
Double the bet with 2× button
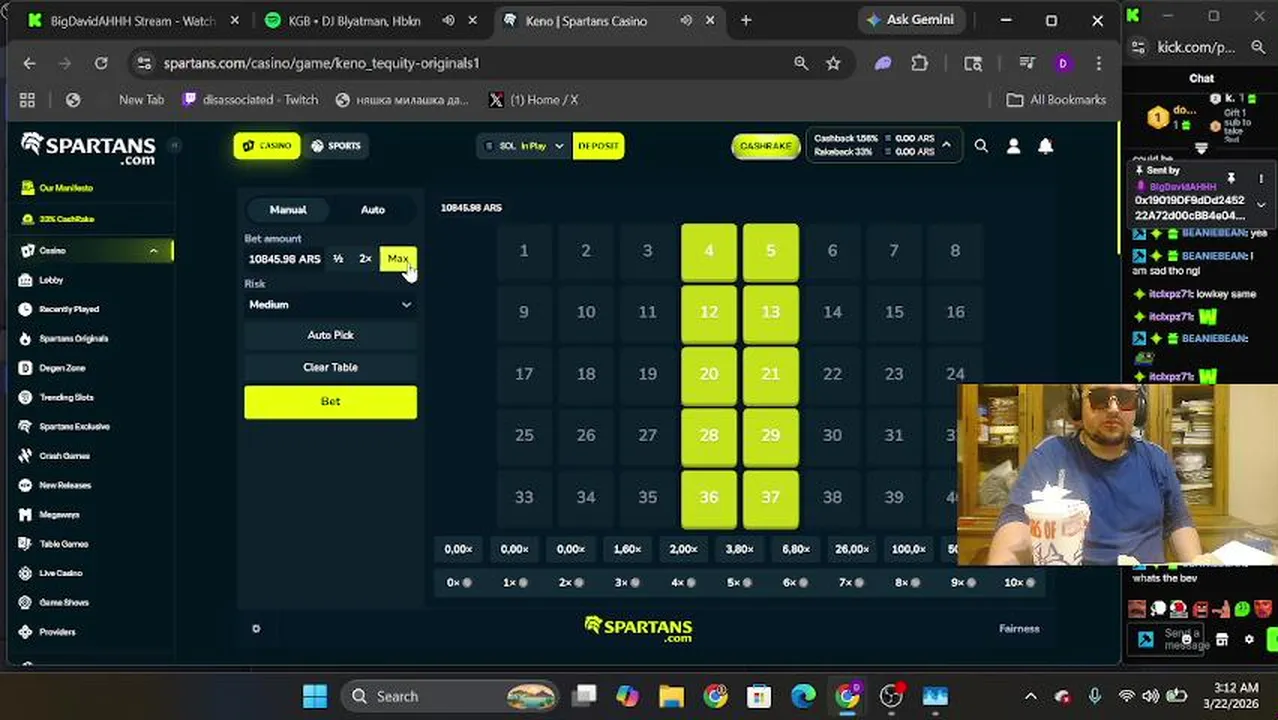(365, 259)
